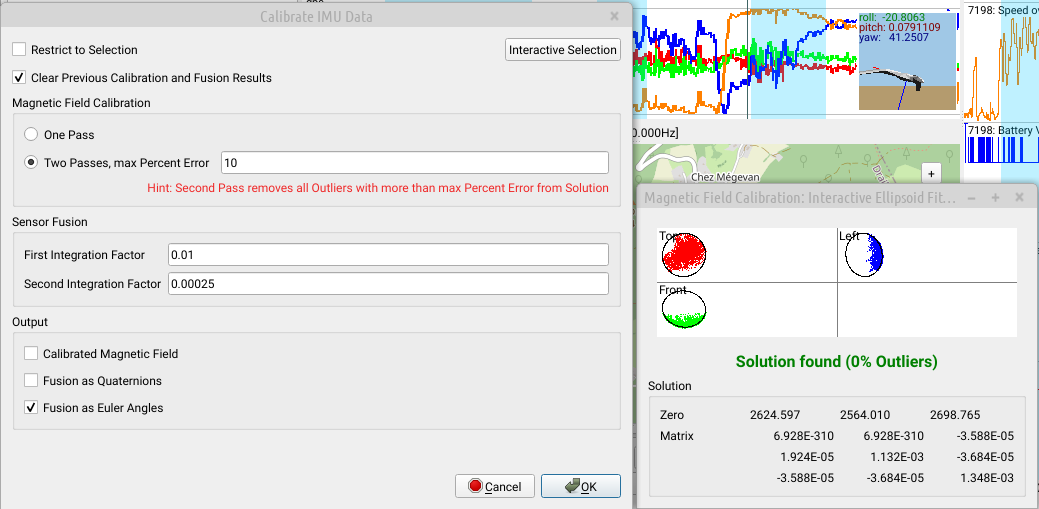1039x509 pixels.
Task: Select the roll value readout
Action: coord(893,17)
